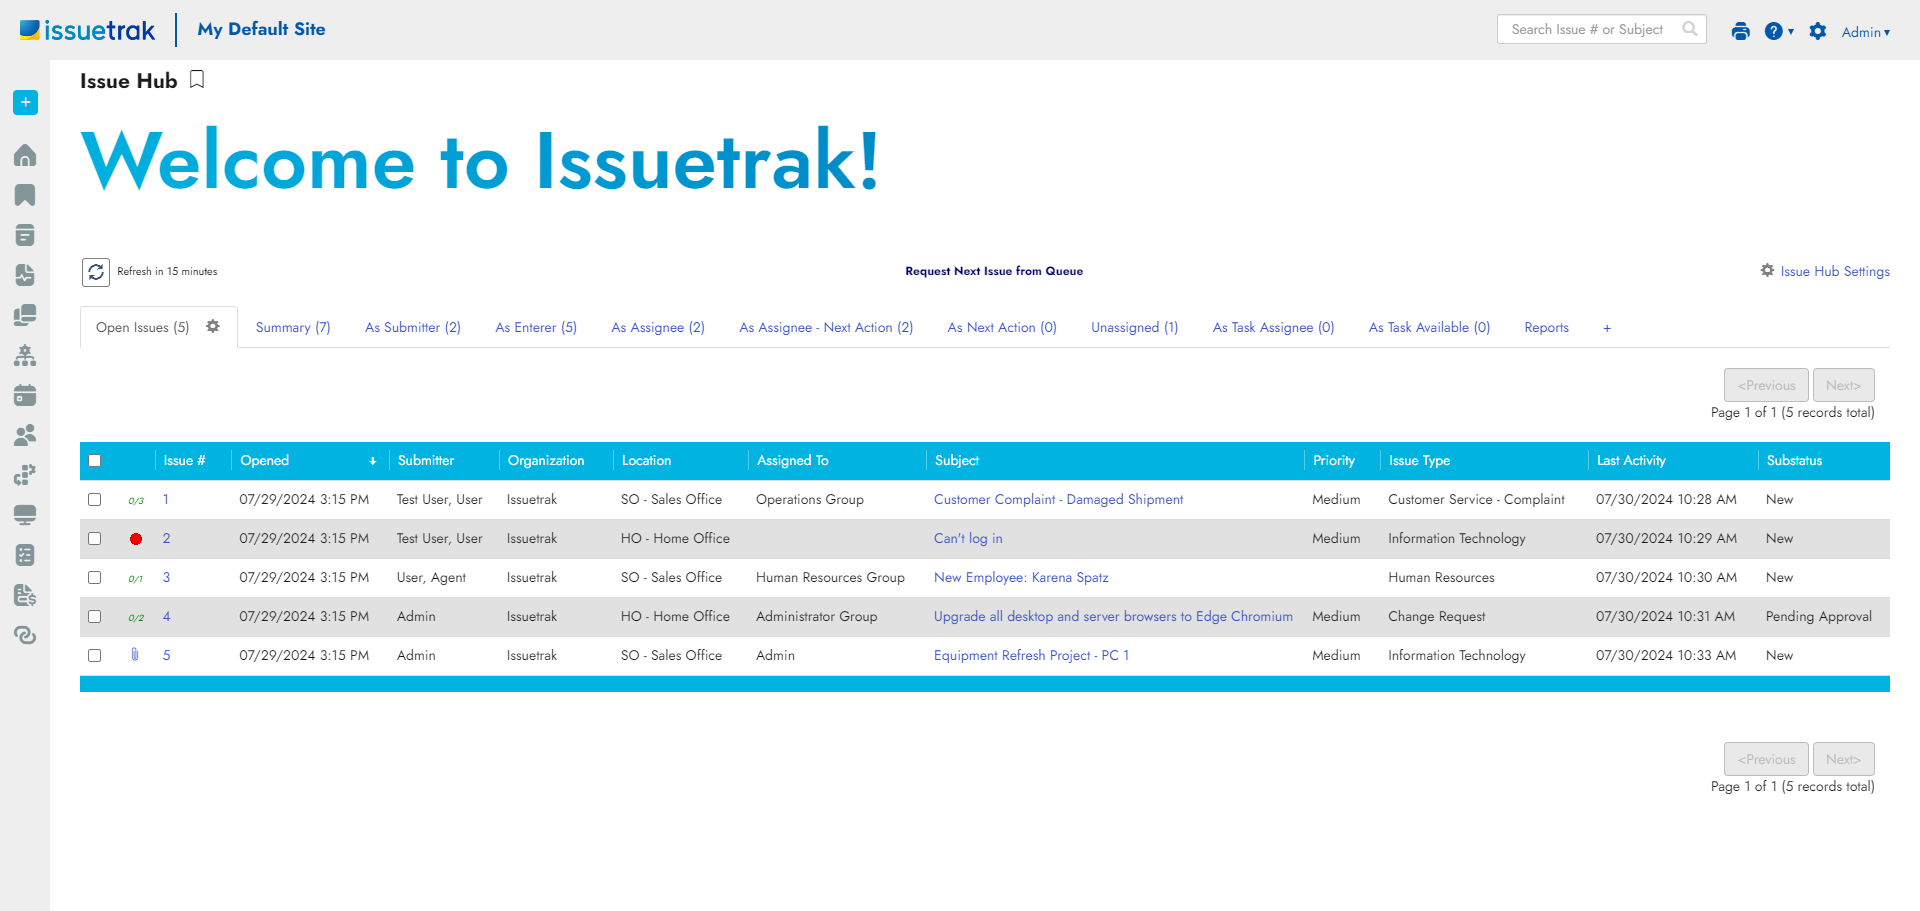Image resolution: width=1920 pixels, height=911 pixels.
Task: Mark checkbox for Equipment Refresh Project issue
Action: coord(95,655)
